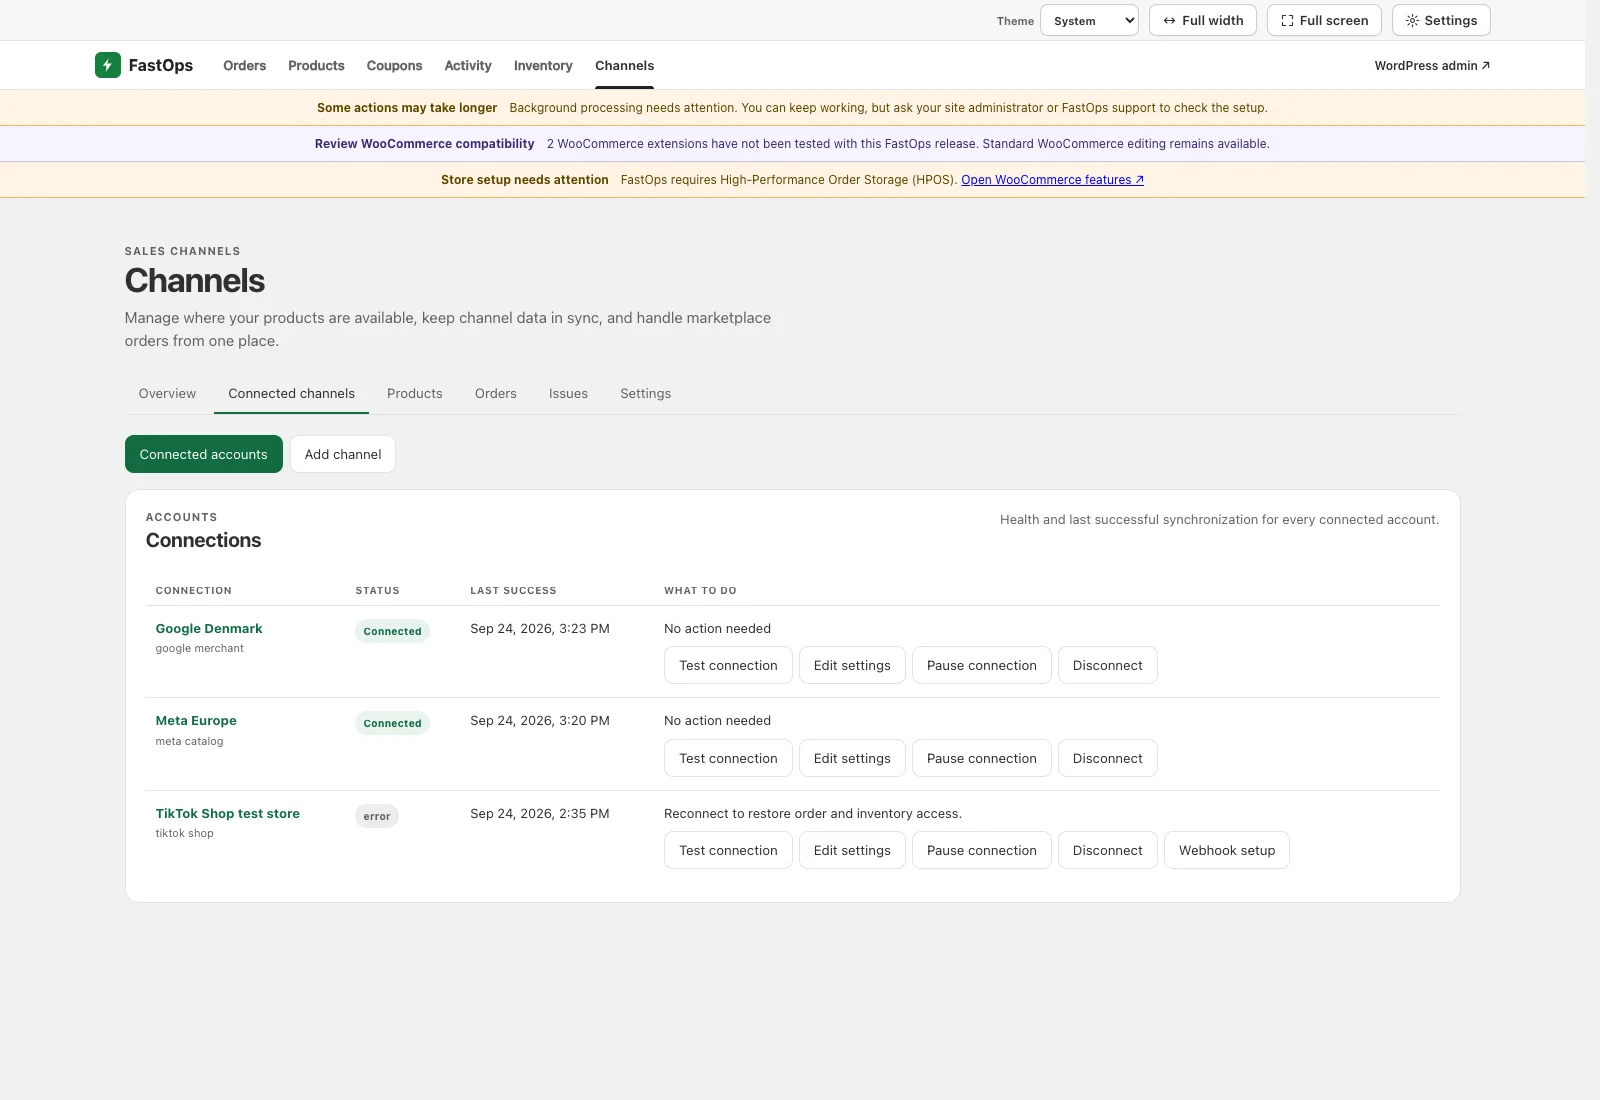The width and height of the screenshot is (1600, 1100).
Task: Click the Connected status badge for Google Denmark
Action: (x=392, y=631)
